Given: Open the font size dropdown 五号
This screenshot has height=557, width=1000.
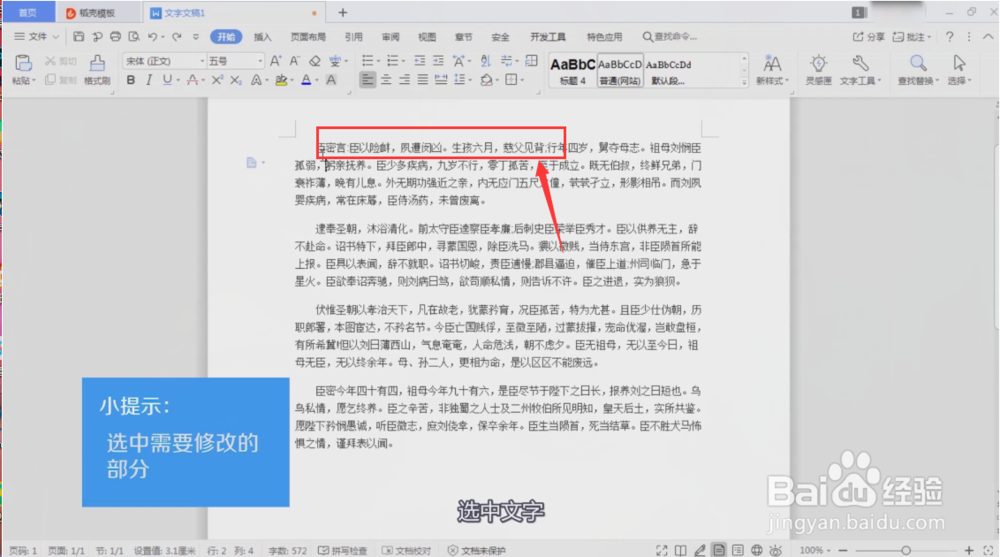Looking at the screenshot, I should coord(260,61).
